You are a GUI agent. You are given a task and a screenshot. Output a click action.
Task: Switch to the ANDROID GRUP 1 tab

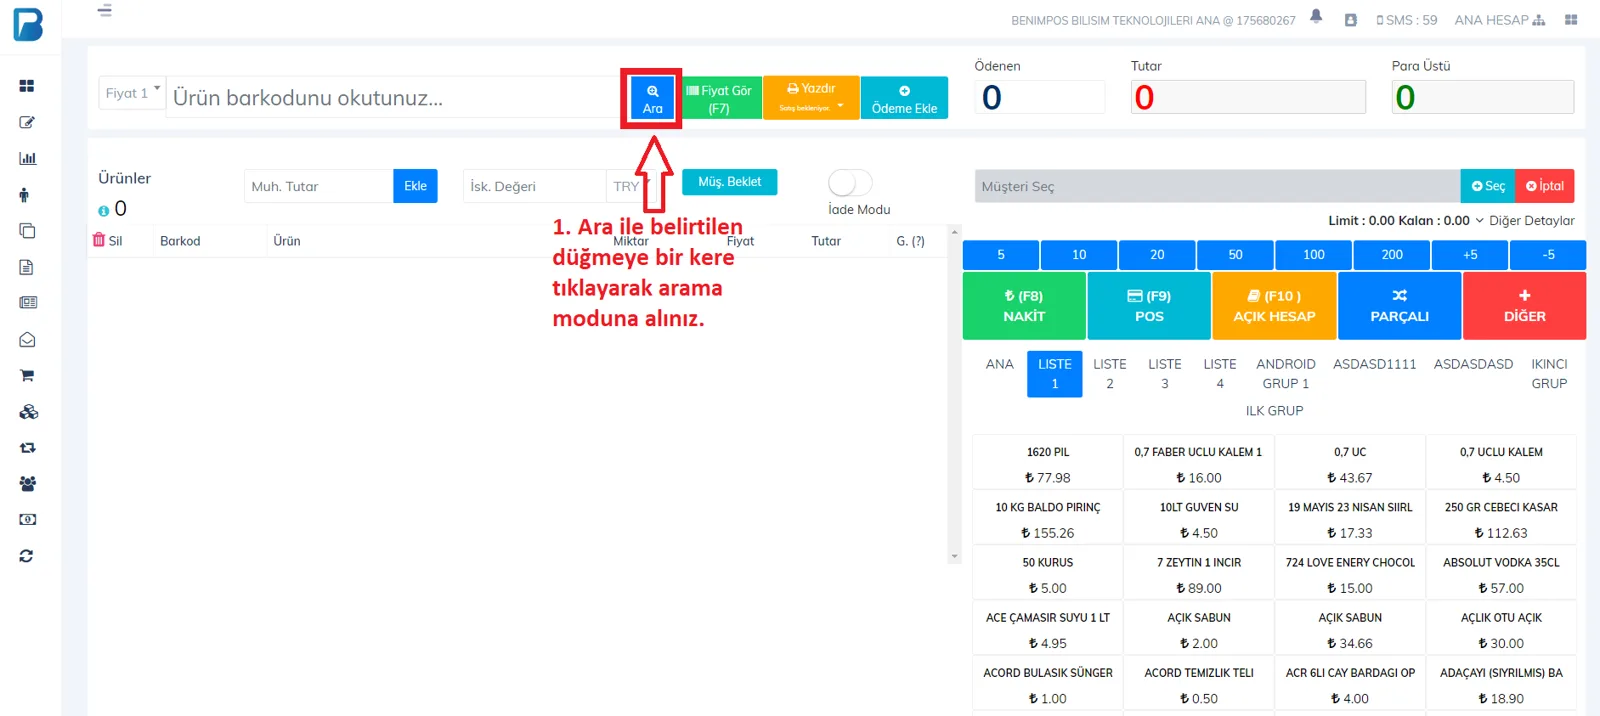1285,374
